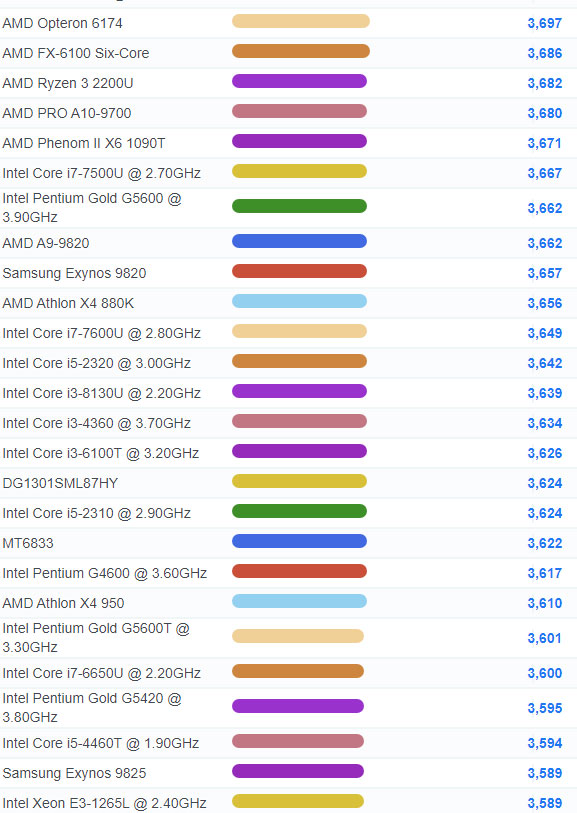Screen dimensions: 577x813
Task: Click the 3,610 benchmark score
Action: click(545, 604)
